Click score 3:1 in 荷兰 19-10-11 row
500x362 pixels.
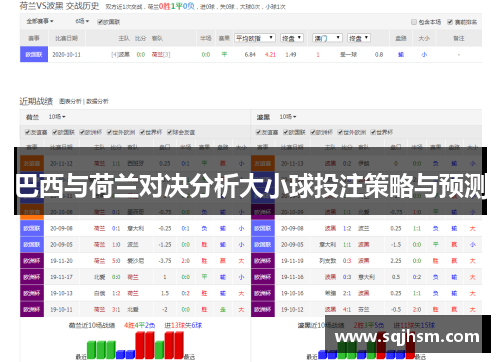pyautogui.click(x=116, y=310)
